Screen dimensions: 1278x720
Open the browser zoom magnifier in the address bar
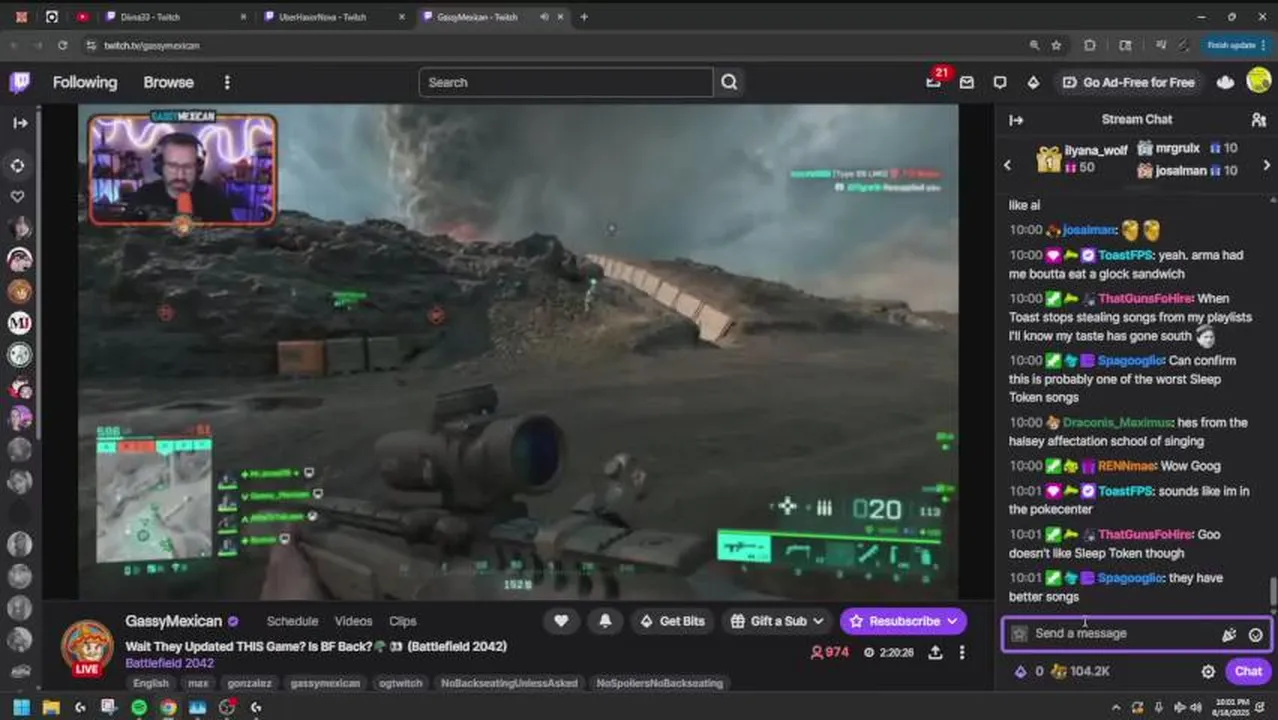(1034, 45)
